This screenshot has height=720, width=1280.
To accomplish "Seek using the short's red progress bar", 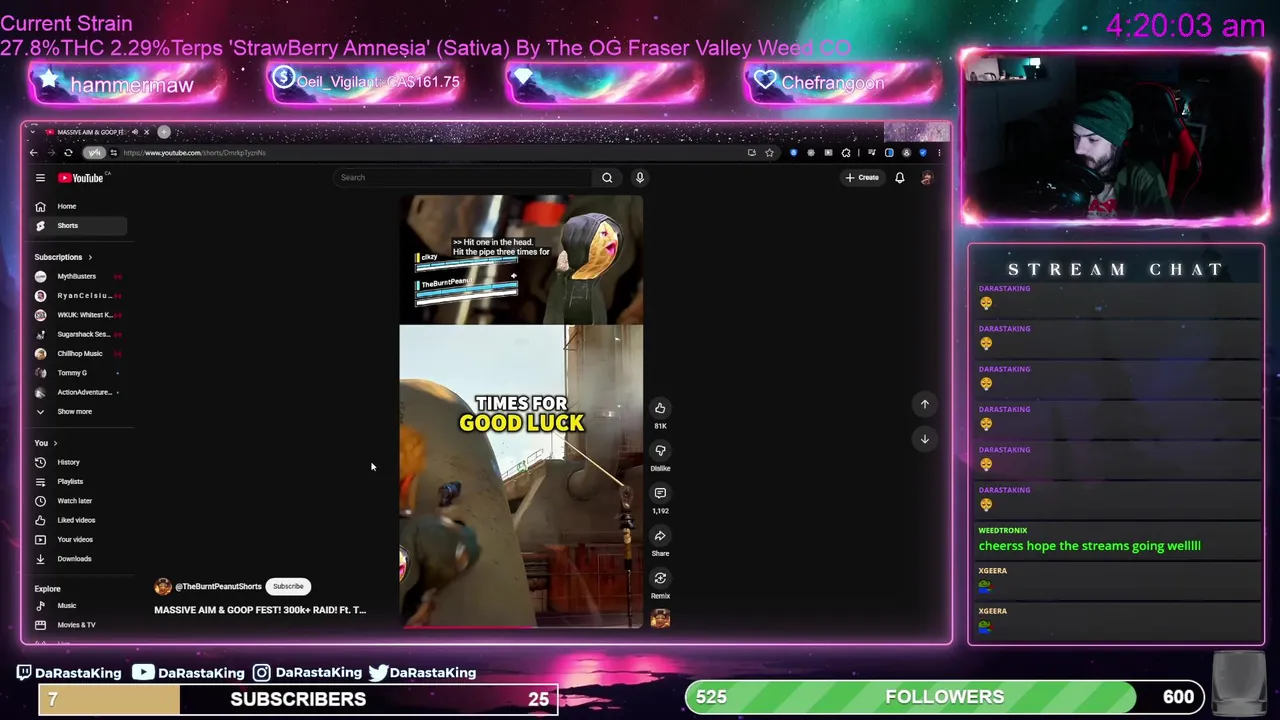I will point(521,627).
